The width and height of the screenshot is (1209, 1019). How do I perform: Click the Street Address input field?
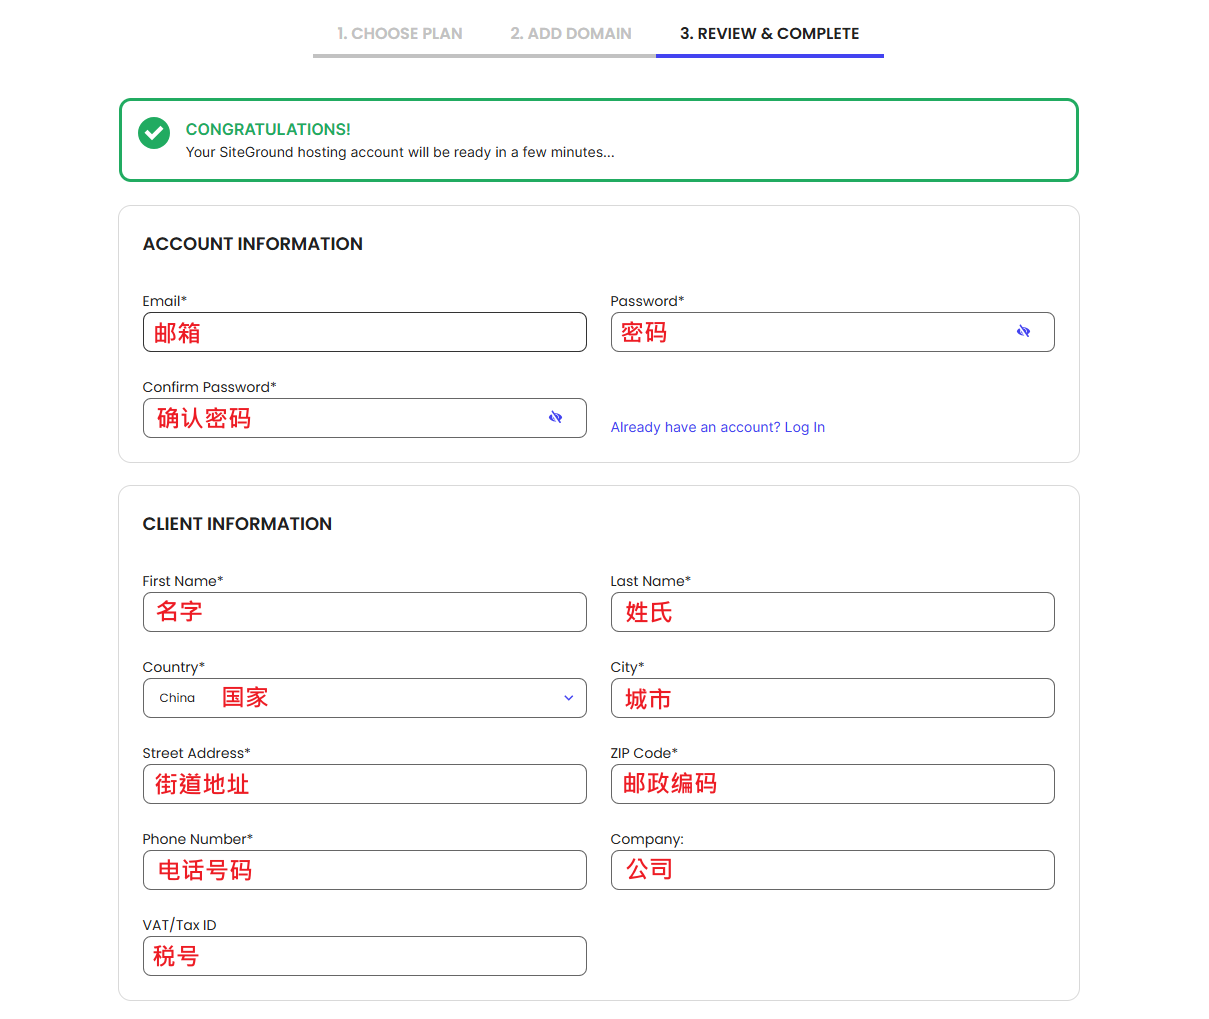pyautogui.click(x=364, y=784)
